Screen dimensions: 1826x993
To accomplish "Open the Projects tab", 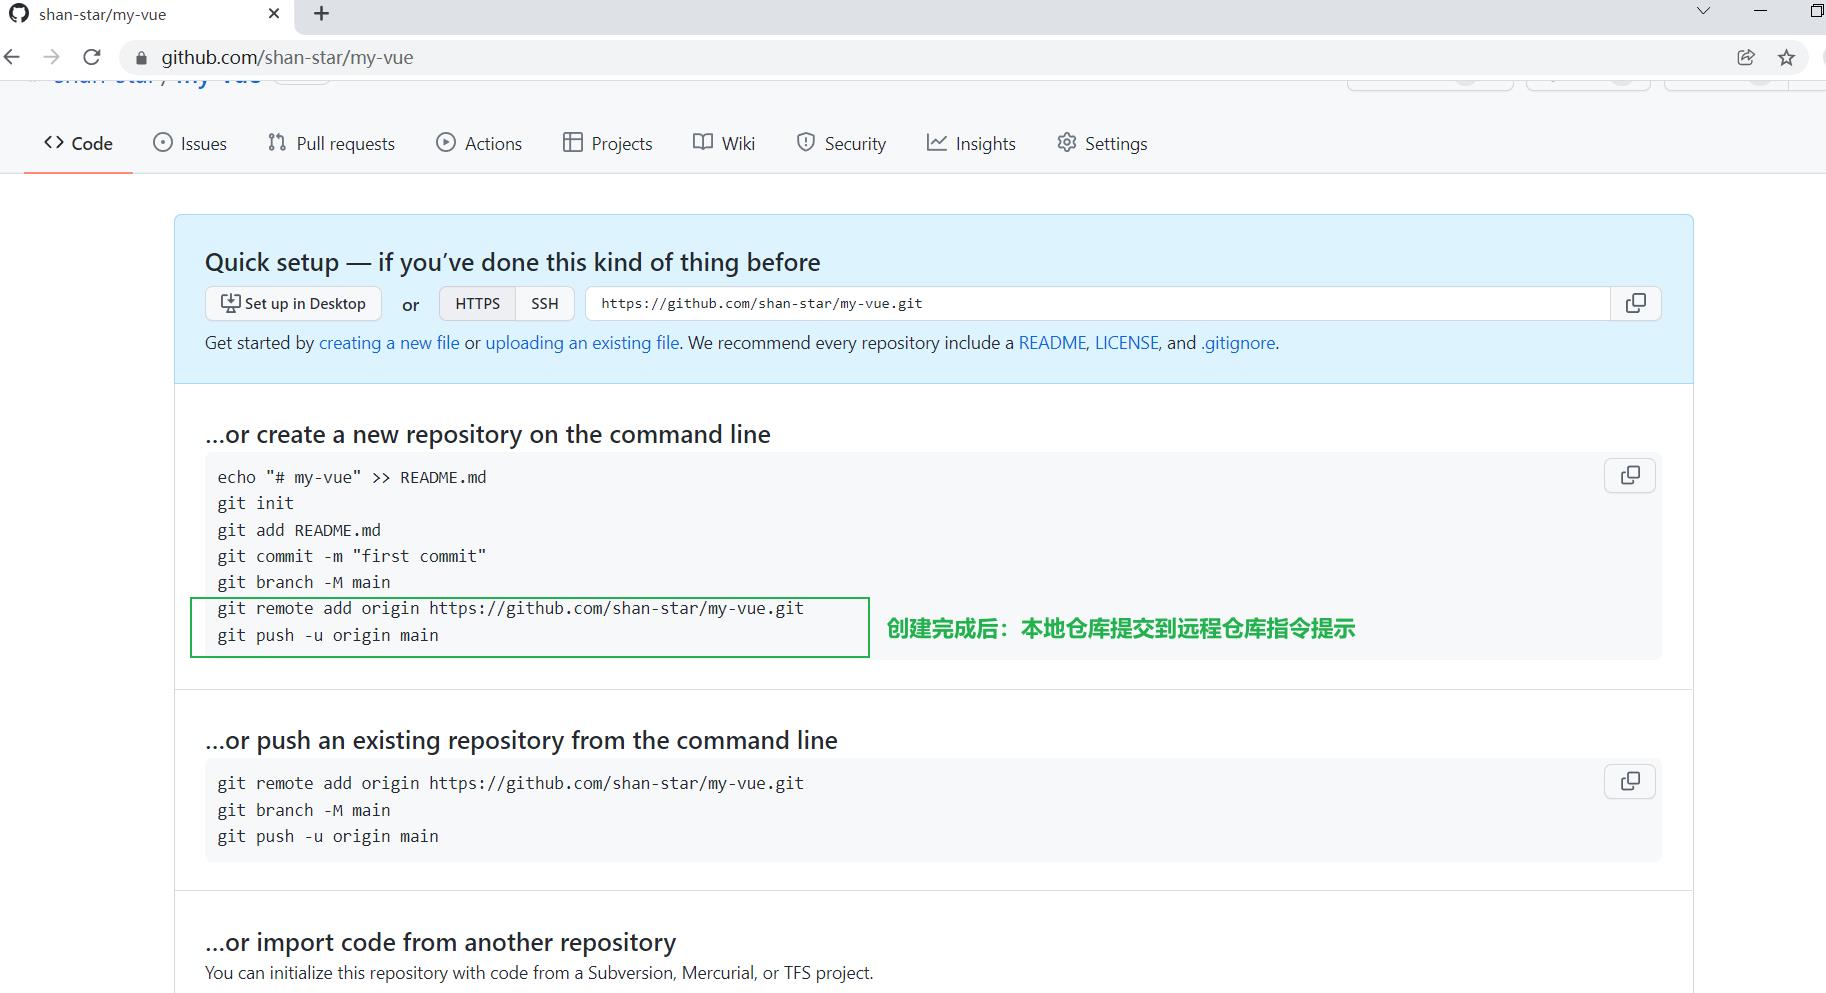I will (x=608, y=143).
